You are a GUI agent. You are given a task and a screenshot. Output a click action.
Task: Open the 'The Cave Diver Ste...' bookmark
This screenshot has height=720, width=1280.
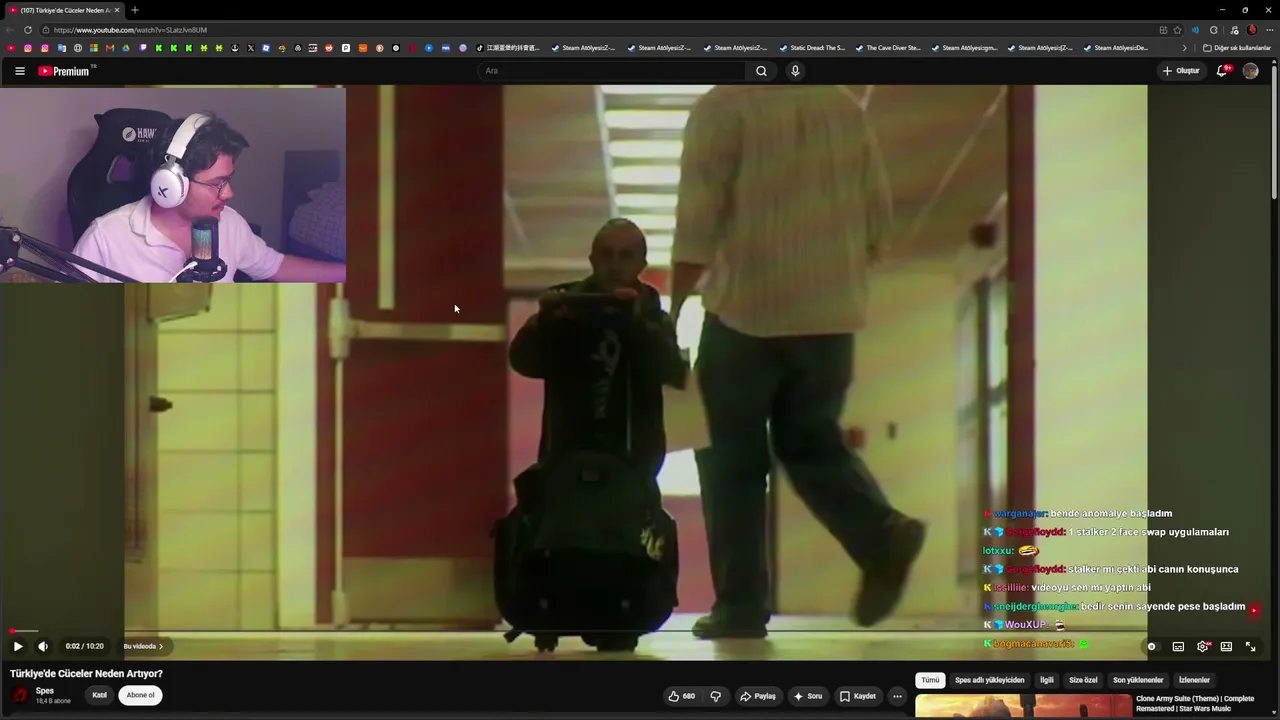click(887, 48)
